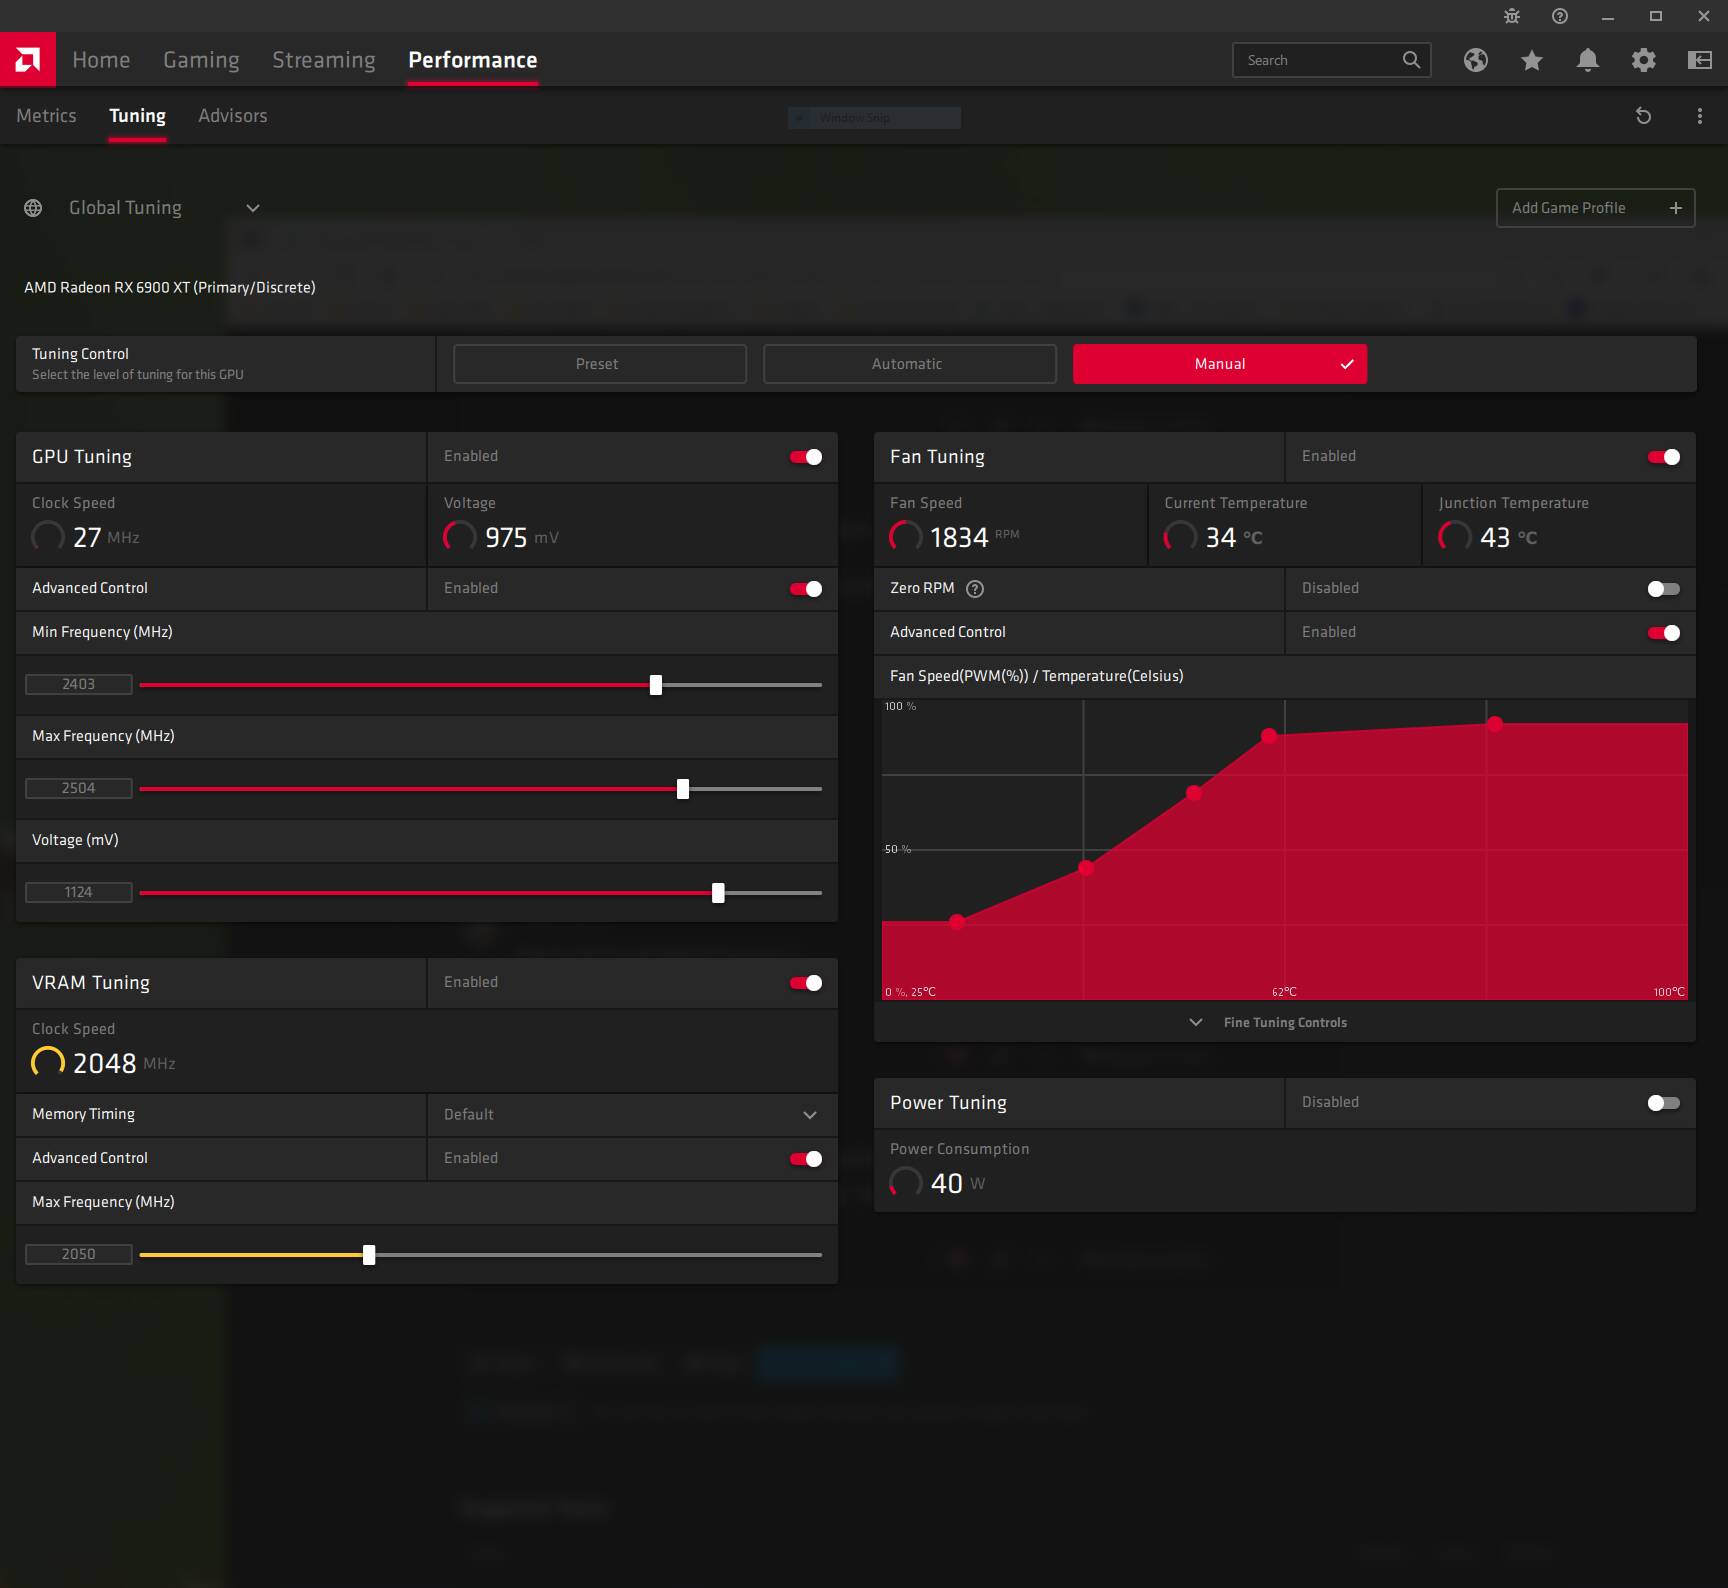This screenshot has width=1728, height=1588.
Task: Toggle Fan Tuning enabled switch
Action: (1664, 457)
